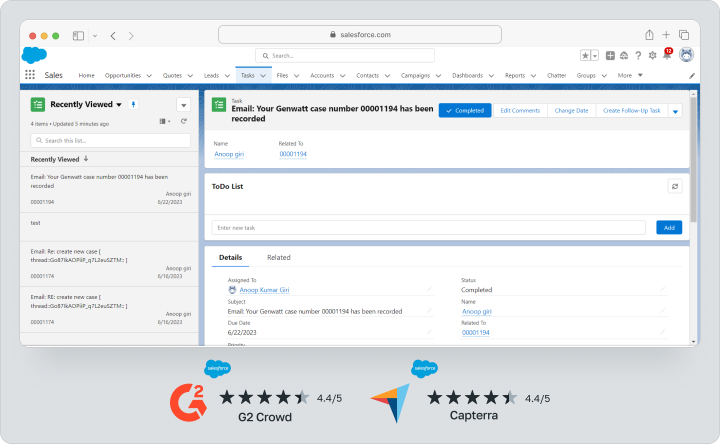Open the Home tab
720x444 pixels.
pos(86,75)
